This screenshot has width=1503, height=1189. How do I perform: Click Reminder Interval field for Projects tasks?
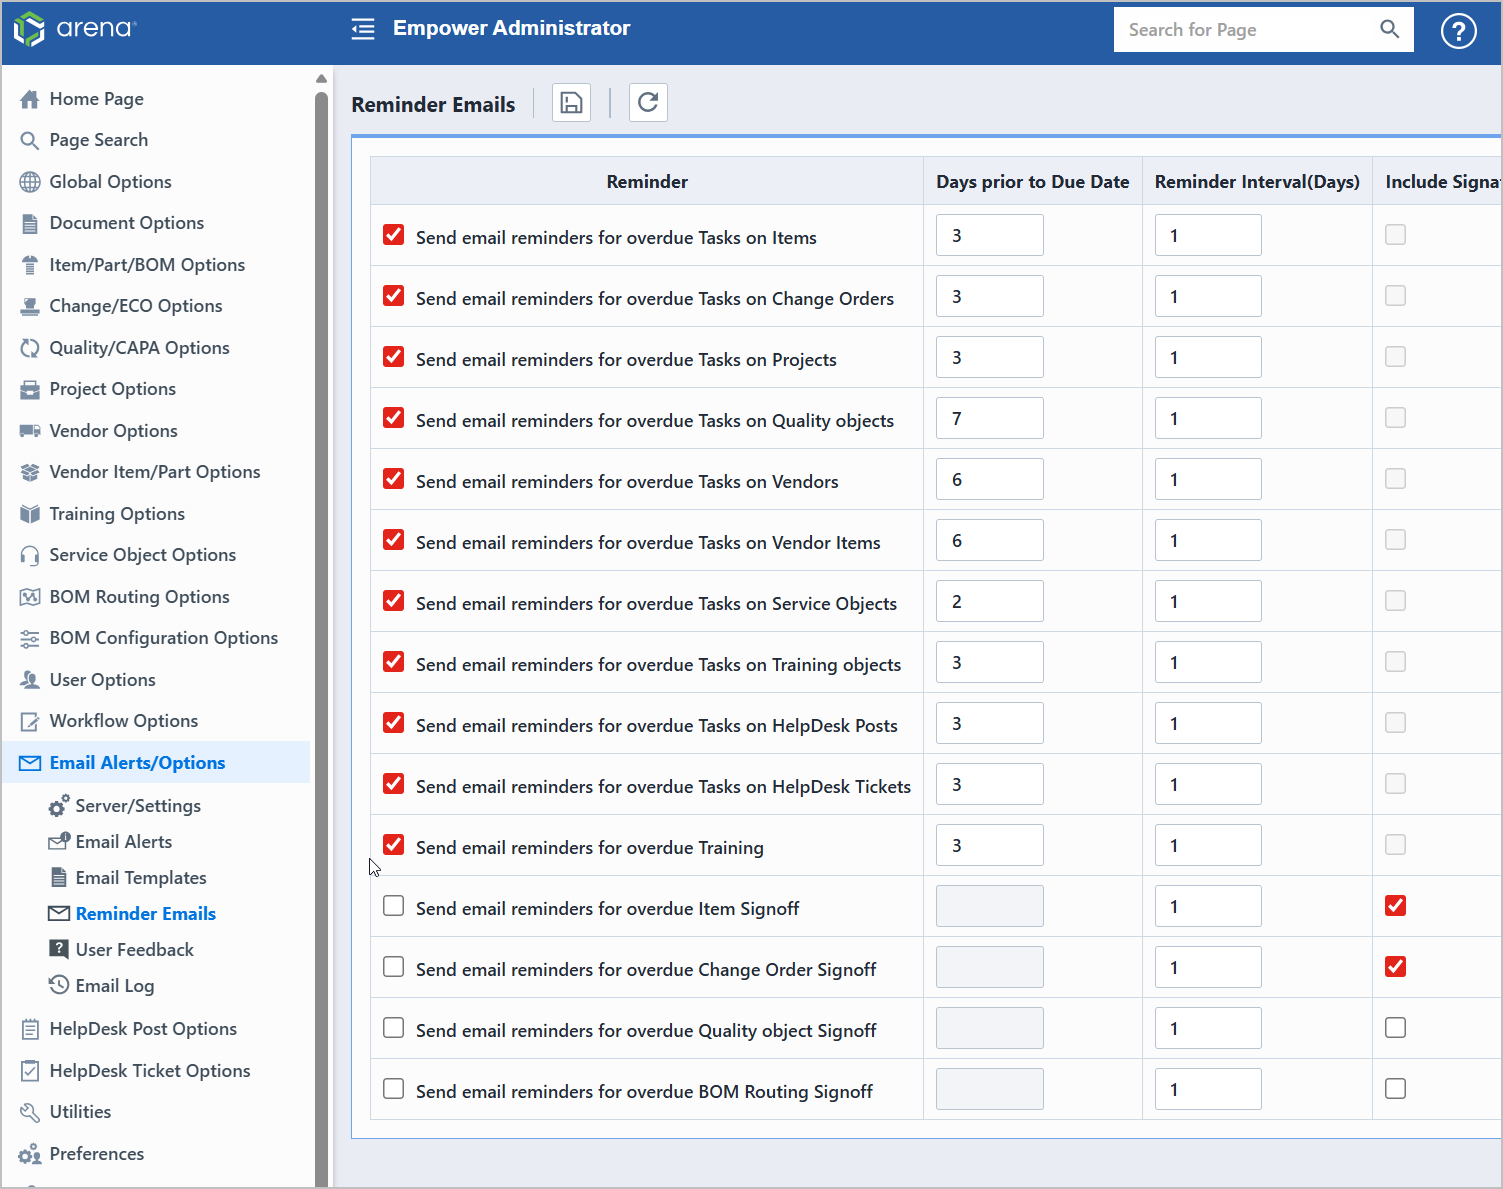(1208, 357)
